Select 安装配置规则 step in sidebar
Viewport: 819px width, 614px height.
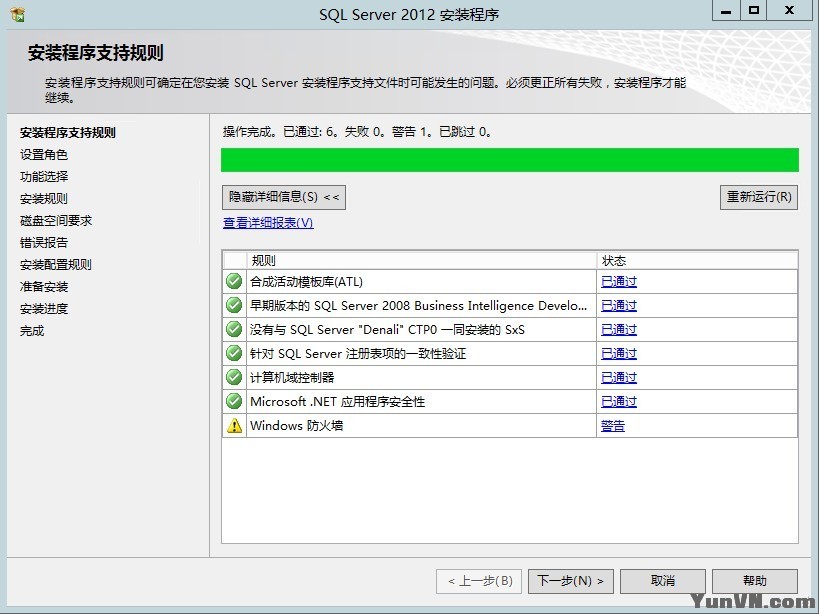[56, 265]
